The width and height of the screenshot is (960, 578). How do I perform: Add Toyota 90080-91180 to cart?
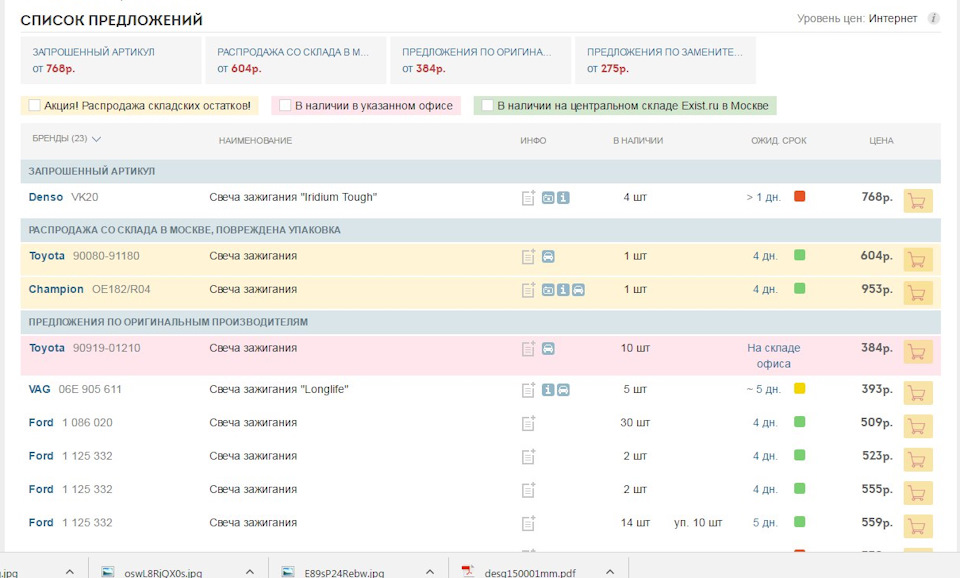click(918, 260)
